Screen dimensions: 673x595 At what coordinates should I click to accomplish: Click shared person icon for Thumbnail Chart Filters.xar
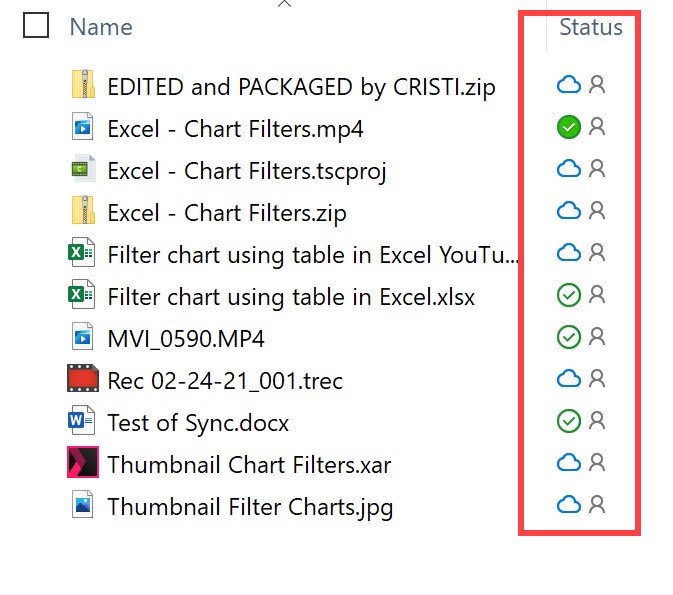click(x=597, y=462)
